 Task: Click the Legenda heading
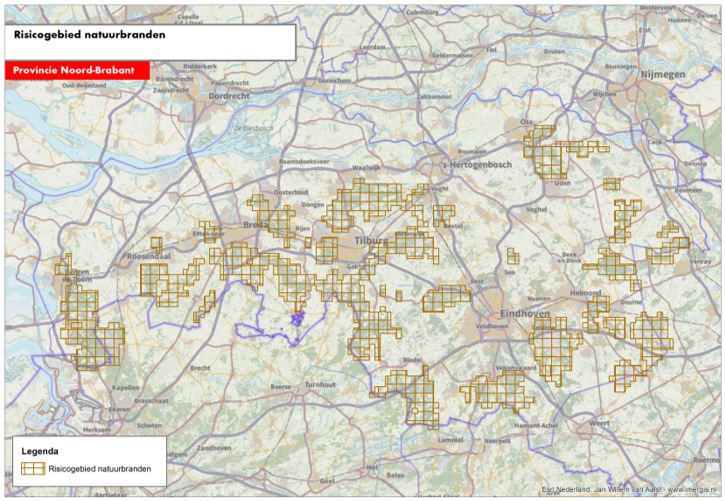(38, 451)
